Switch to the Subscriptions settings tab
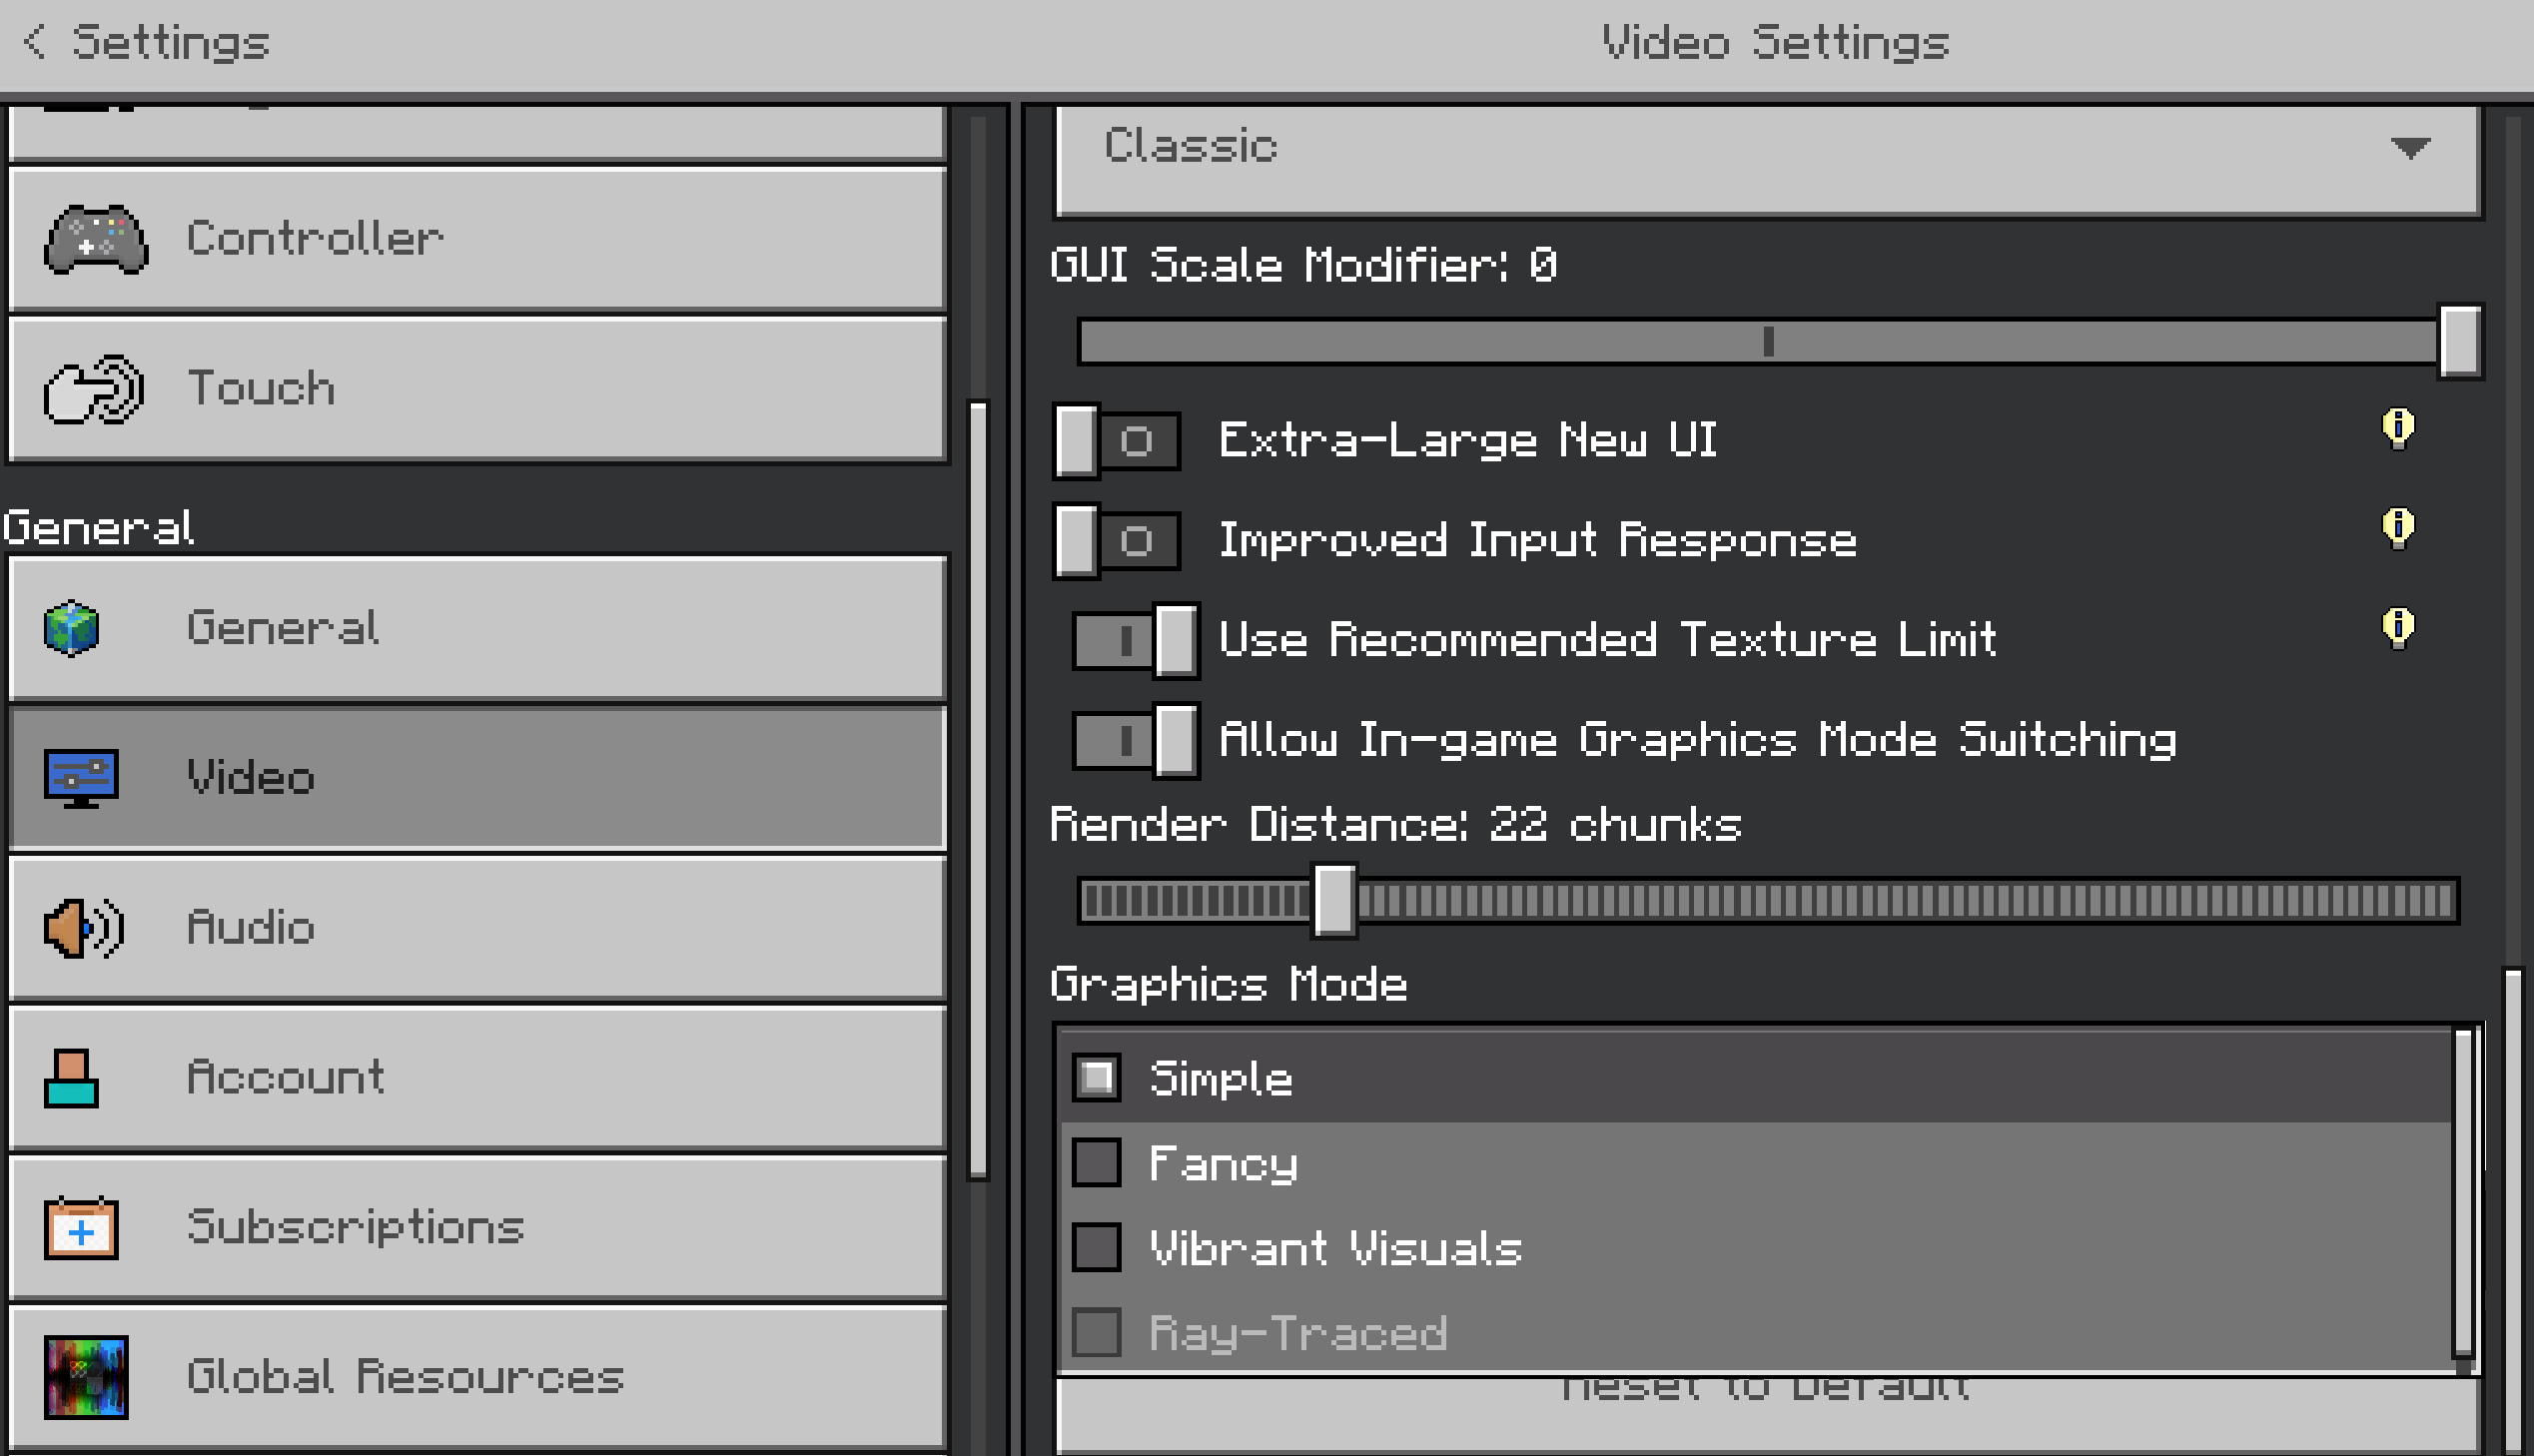The height and width of the screenshot is (1456, 2534). coord(476,1228)
